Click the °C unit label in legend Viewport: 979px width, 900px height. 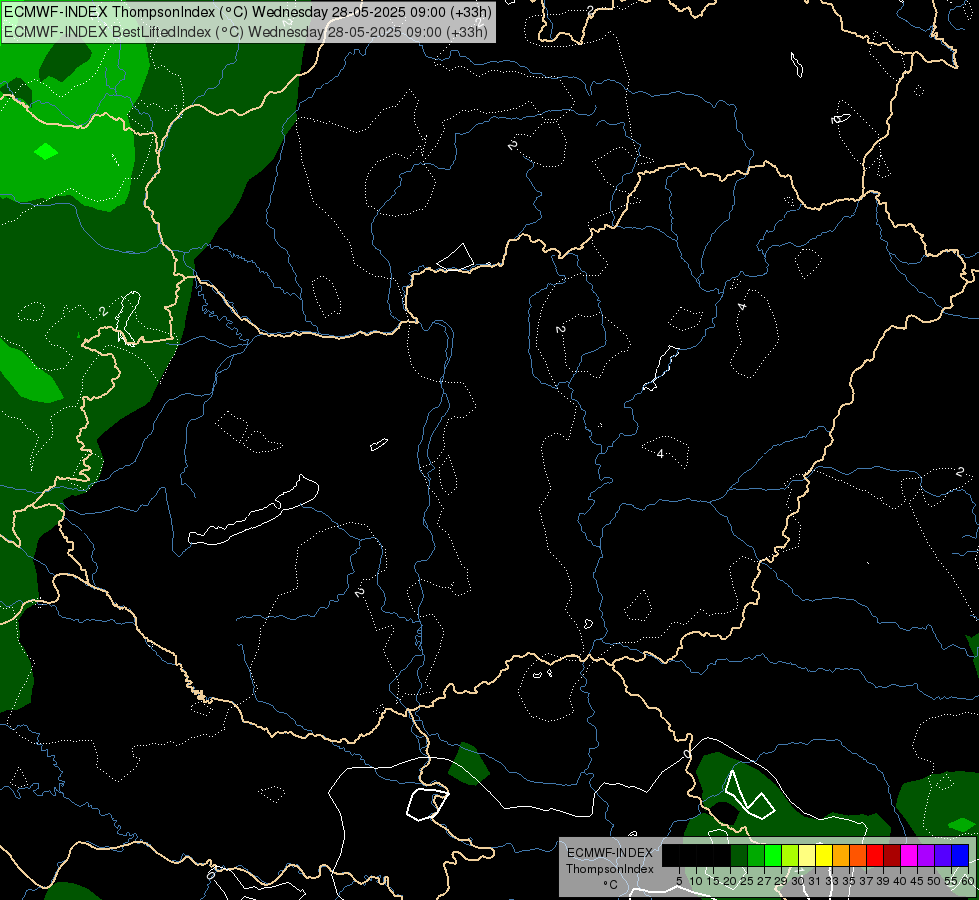point(610,885)
